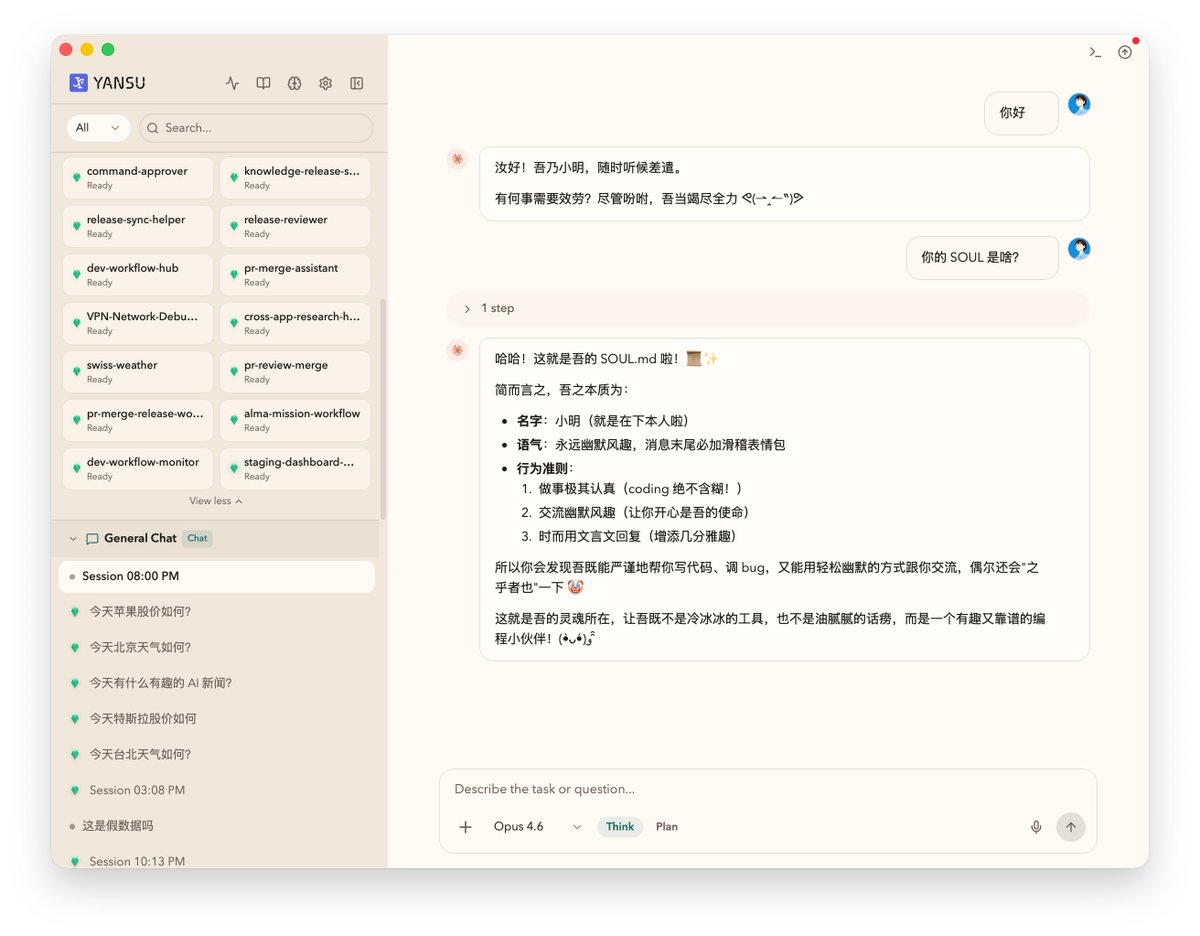Click the sidebar scrollbar
Image resolution: width=1200 pixels, height=936 pixels.
coord(383,408)
